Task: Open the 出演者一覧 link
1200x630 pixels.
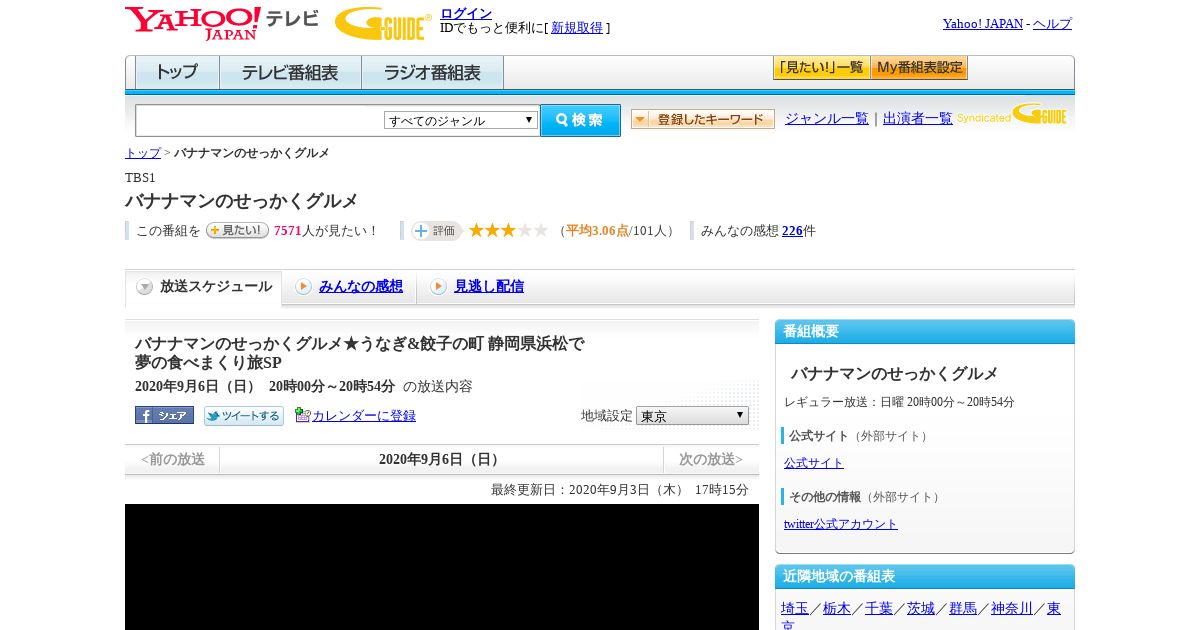Action: pos(918,118)
